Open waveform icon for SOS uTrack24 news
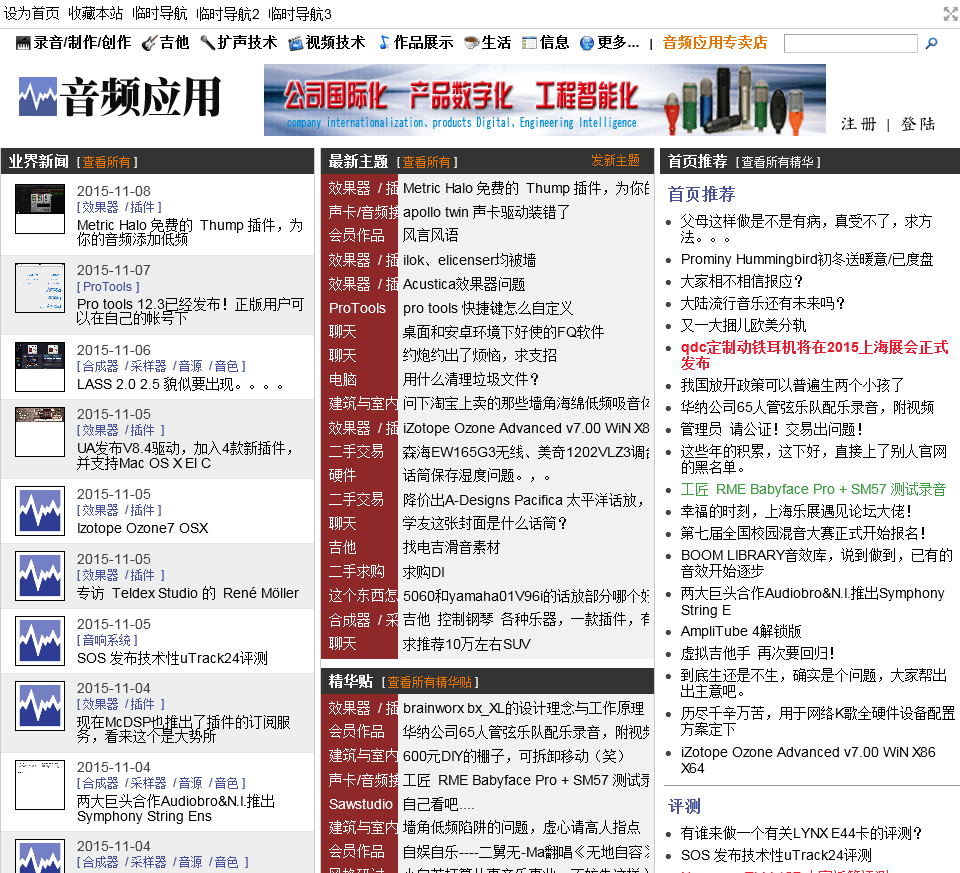The height and width of the screenshot is (873, 960). 40,641
